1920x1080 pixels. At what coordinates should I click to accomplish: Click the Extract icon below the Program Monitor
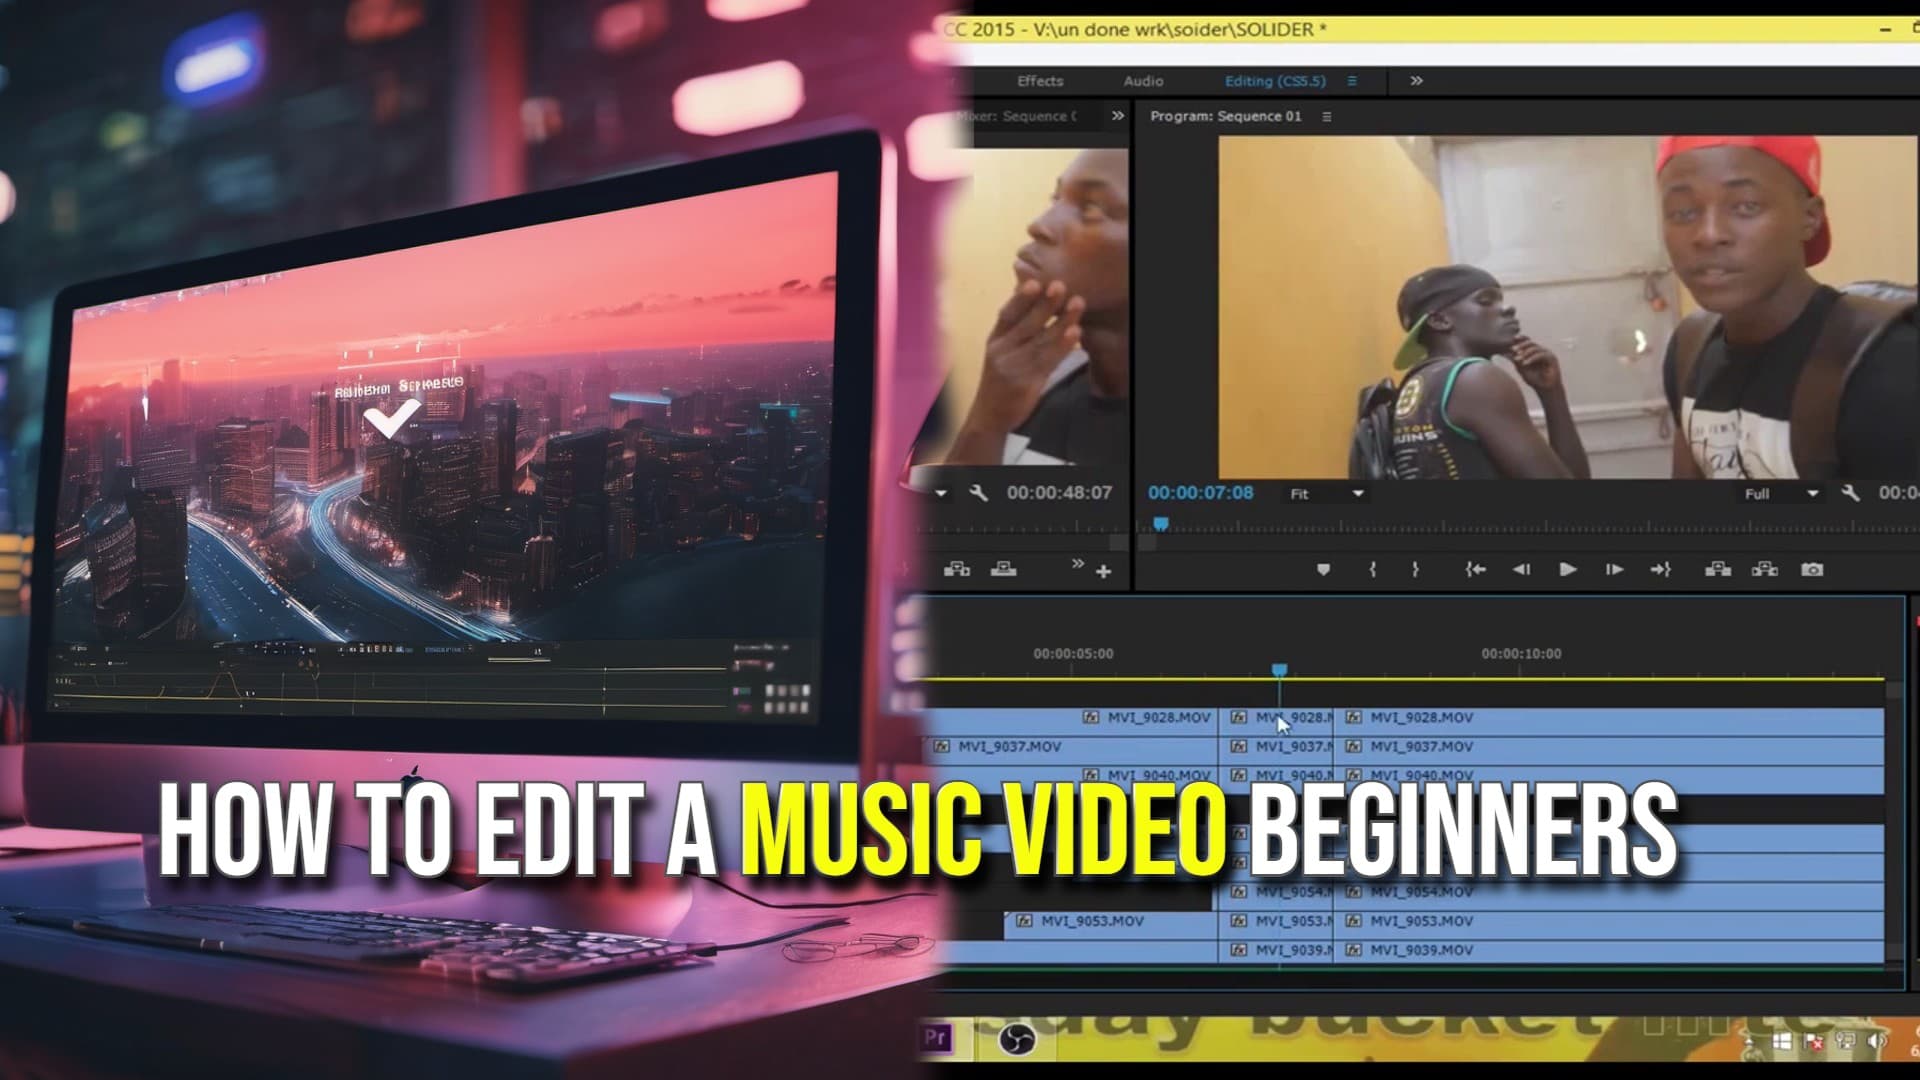(x=1766, y=569)
